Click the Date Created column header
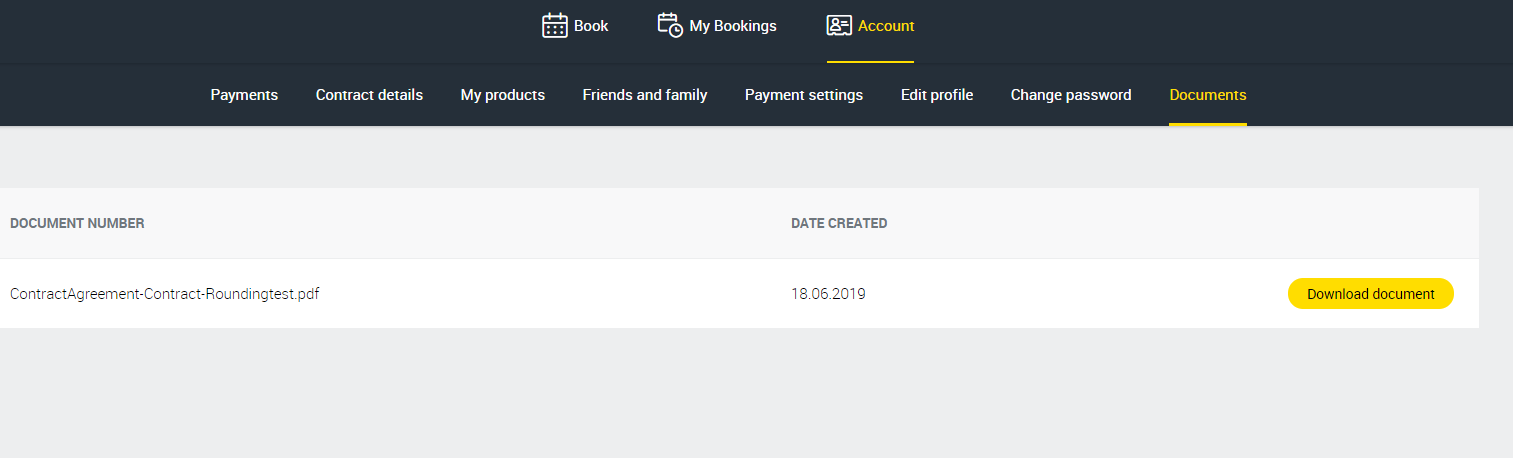 coord(838,224)
